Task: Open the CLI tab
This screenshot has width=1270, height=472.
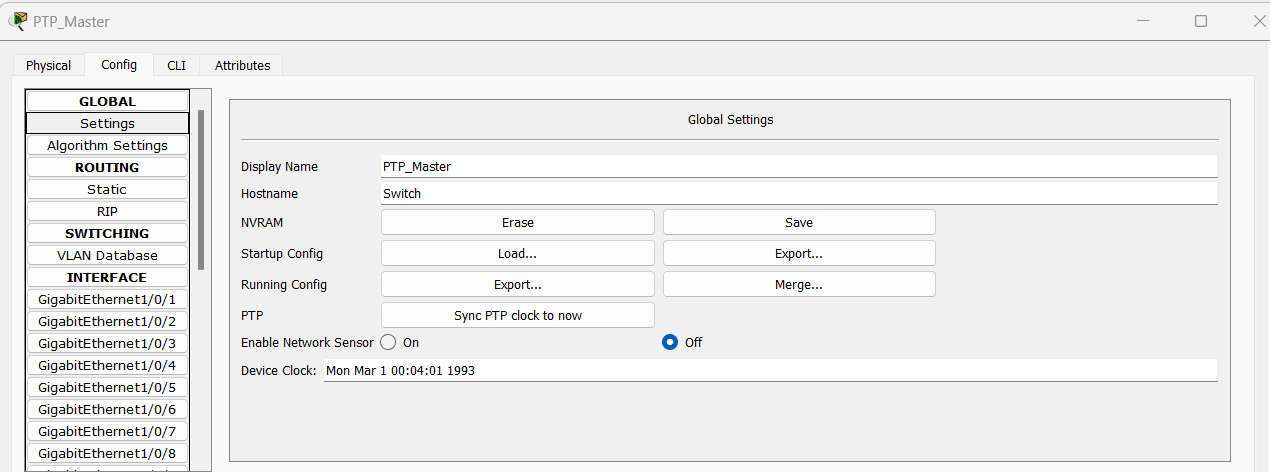Action: pos(176,65)
